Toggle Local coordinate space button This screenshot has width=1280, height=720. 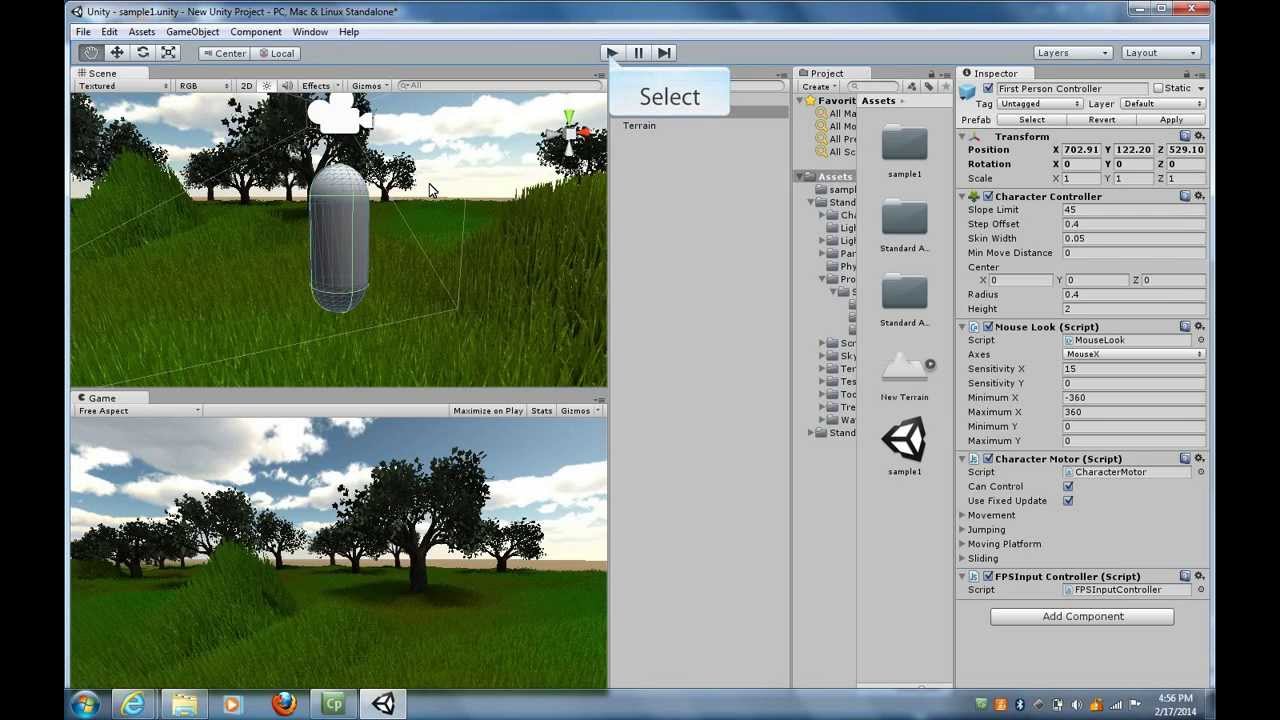(x=275, y=53)
